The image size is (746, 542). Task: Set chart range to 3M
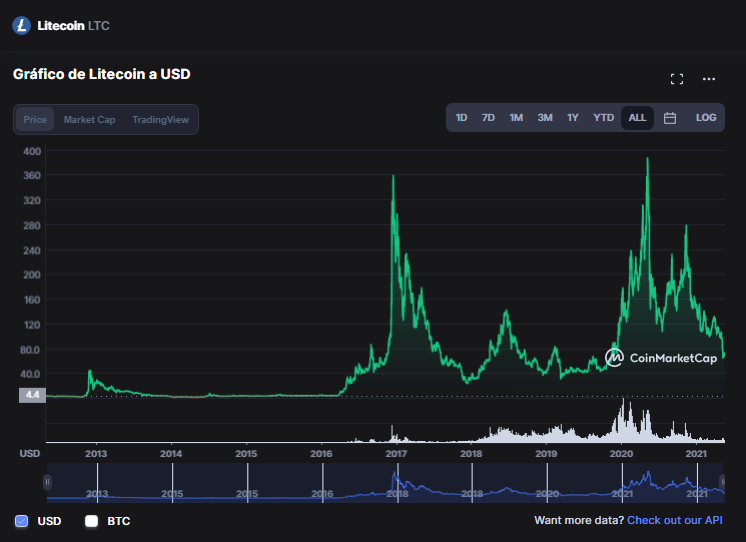tap(545, 118)
